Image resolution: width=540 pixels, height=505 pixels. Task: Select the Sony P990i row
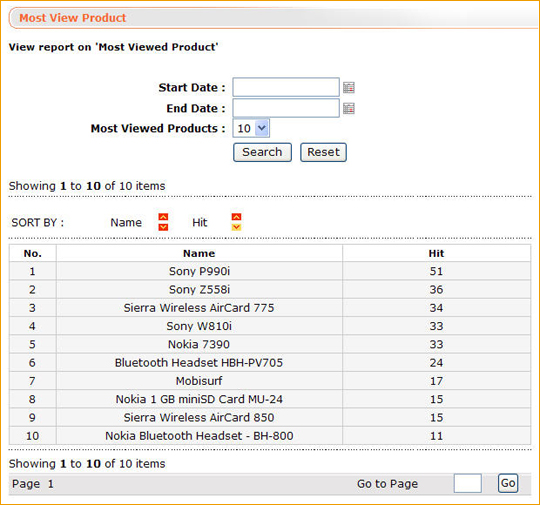tap(270, 271)
